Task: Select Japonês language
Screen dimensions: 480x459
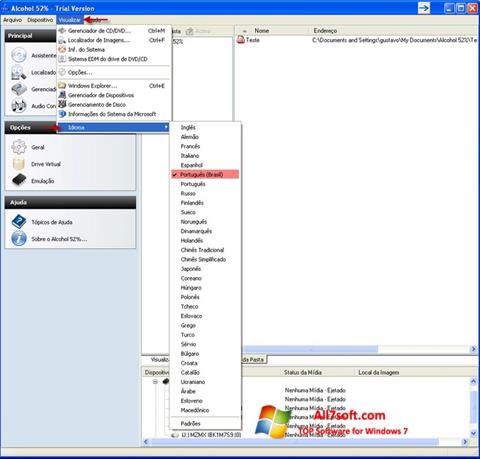Action: [x=205, y=269]
